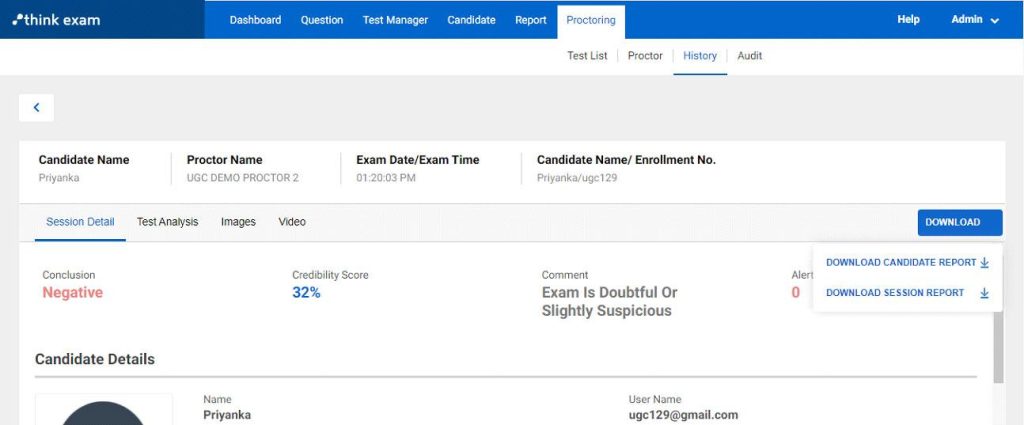Switch to the Test List sub-tab

tap(587, 55)
